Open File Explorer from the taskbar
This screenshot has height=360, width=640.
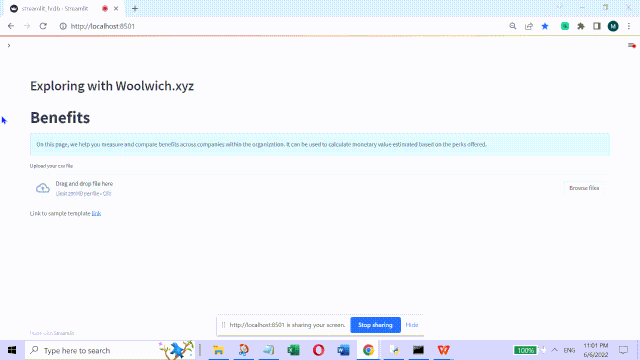219,350
